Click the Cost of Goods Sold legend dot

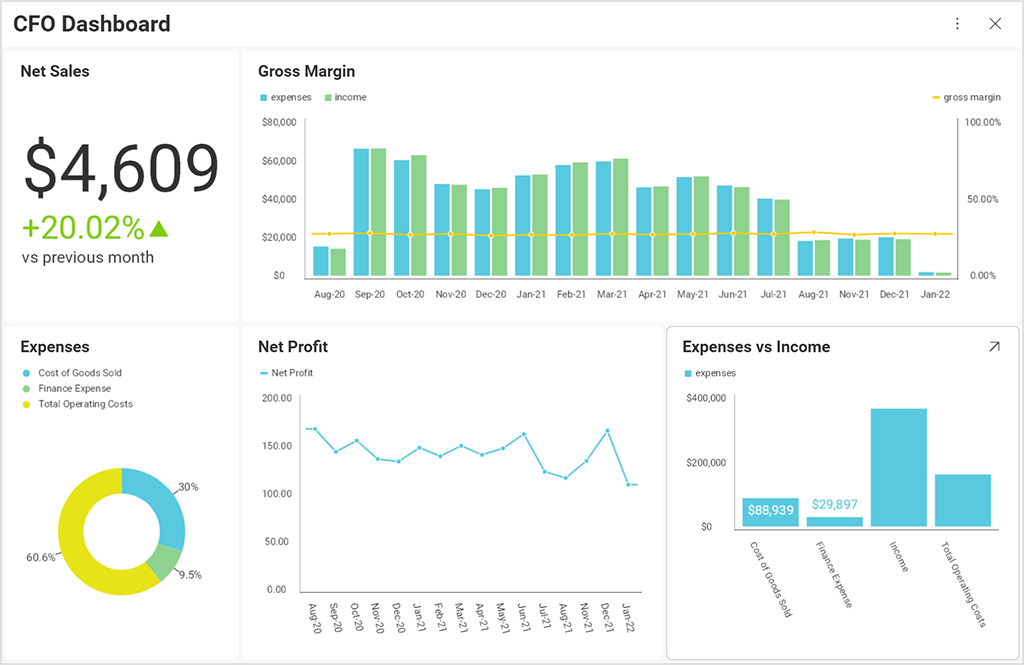[x=26, y=373]
